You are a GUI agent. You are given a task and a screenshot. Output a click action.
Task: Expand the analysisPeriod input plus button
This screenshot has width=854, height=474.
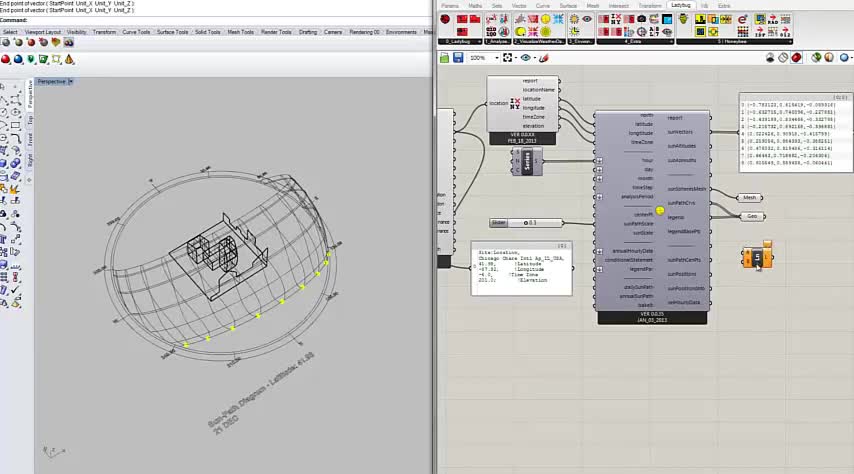599,197
